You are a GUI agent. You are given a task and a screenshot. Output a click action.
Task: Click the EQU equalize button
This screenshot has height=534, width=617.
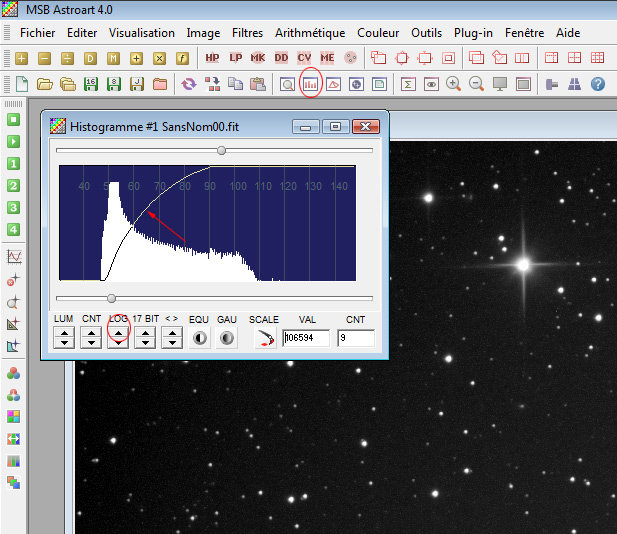200,338
